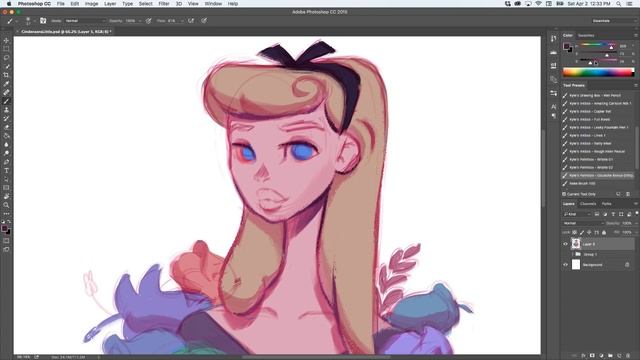Click the foreground color swatch in toolbox
The image size is (640, 360).
point(4,229)
